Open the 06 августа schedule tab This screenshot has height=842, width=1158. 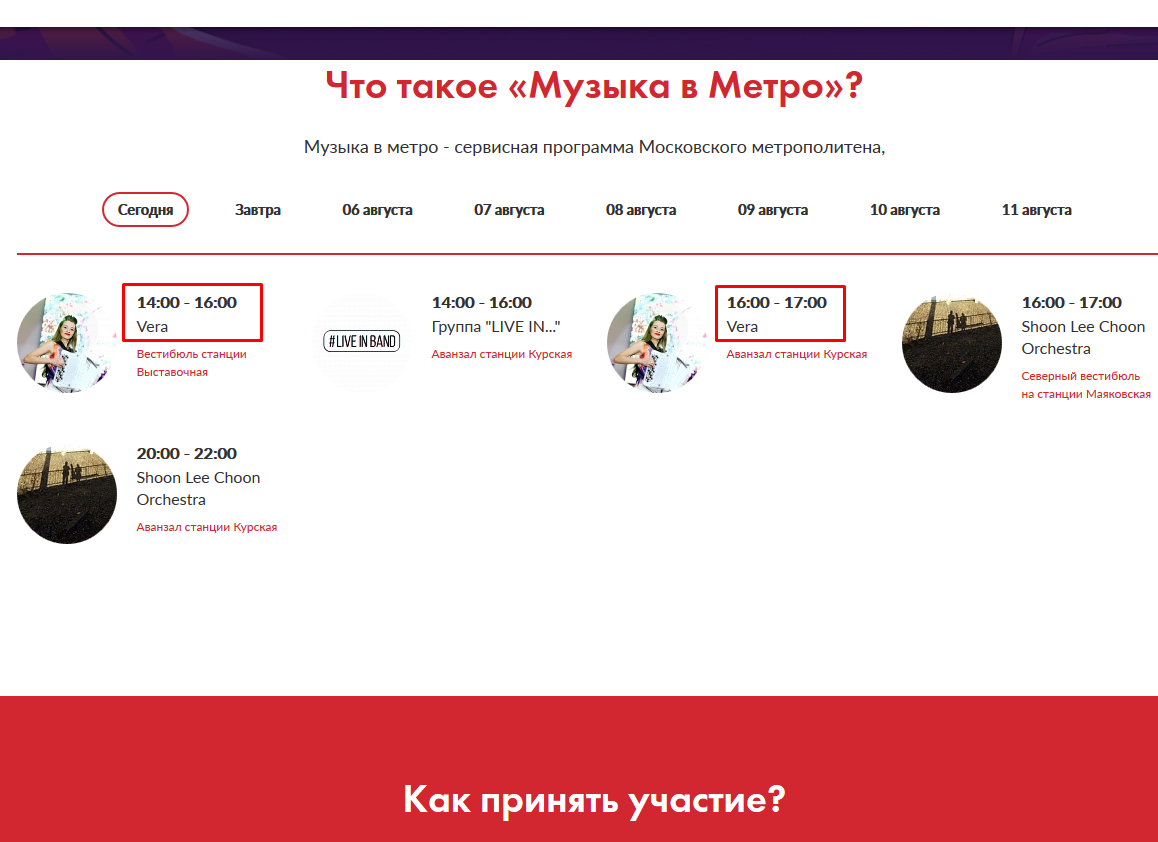pos(377,210)
